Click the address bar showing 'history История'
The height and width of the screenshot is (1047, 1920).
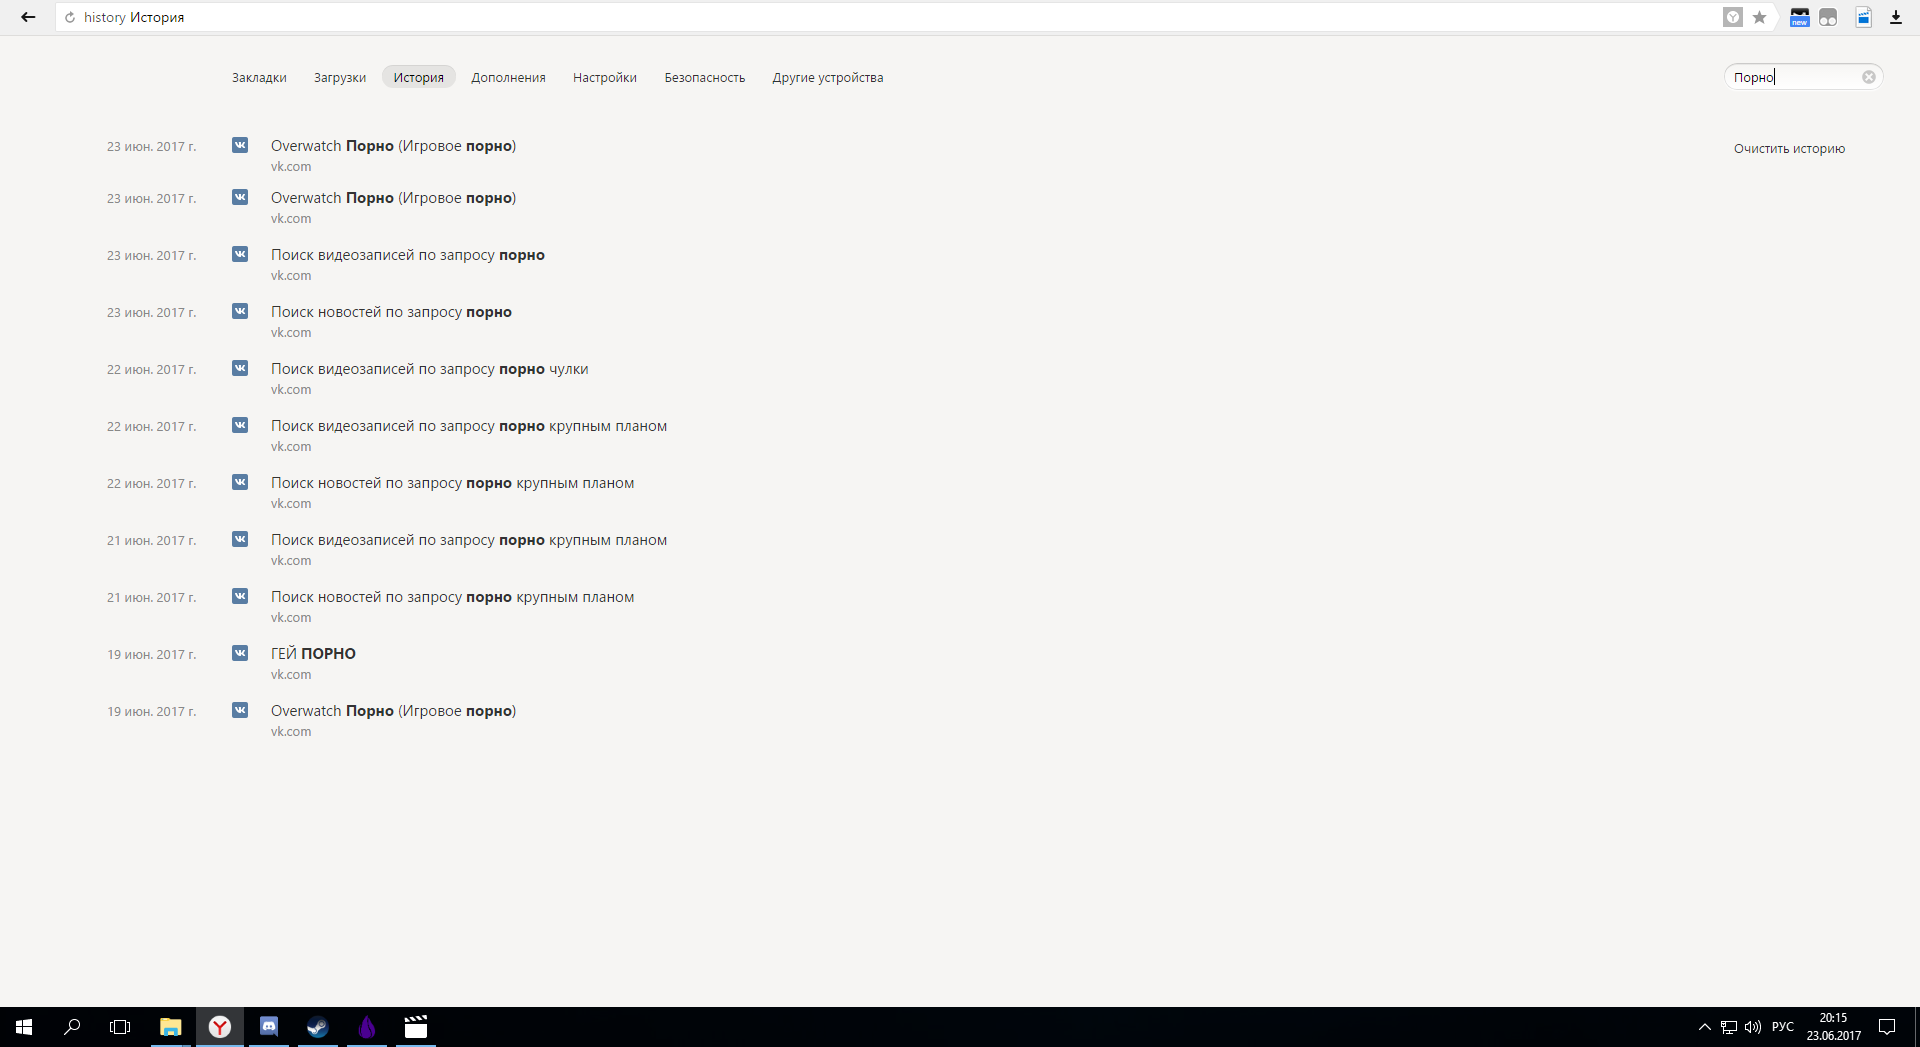(x=890, y=17)
